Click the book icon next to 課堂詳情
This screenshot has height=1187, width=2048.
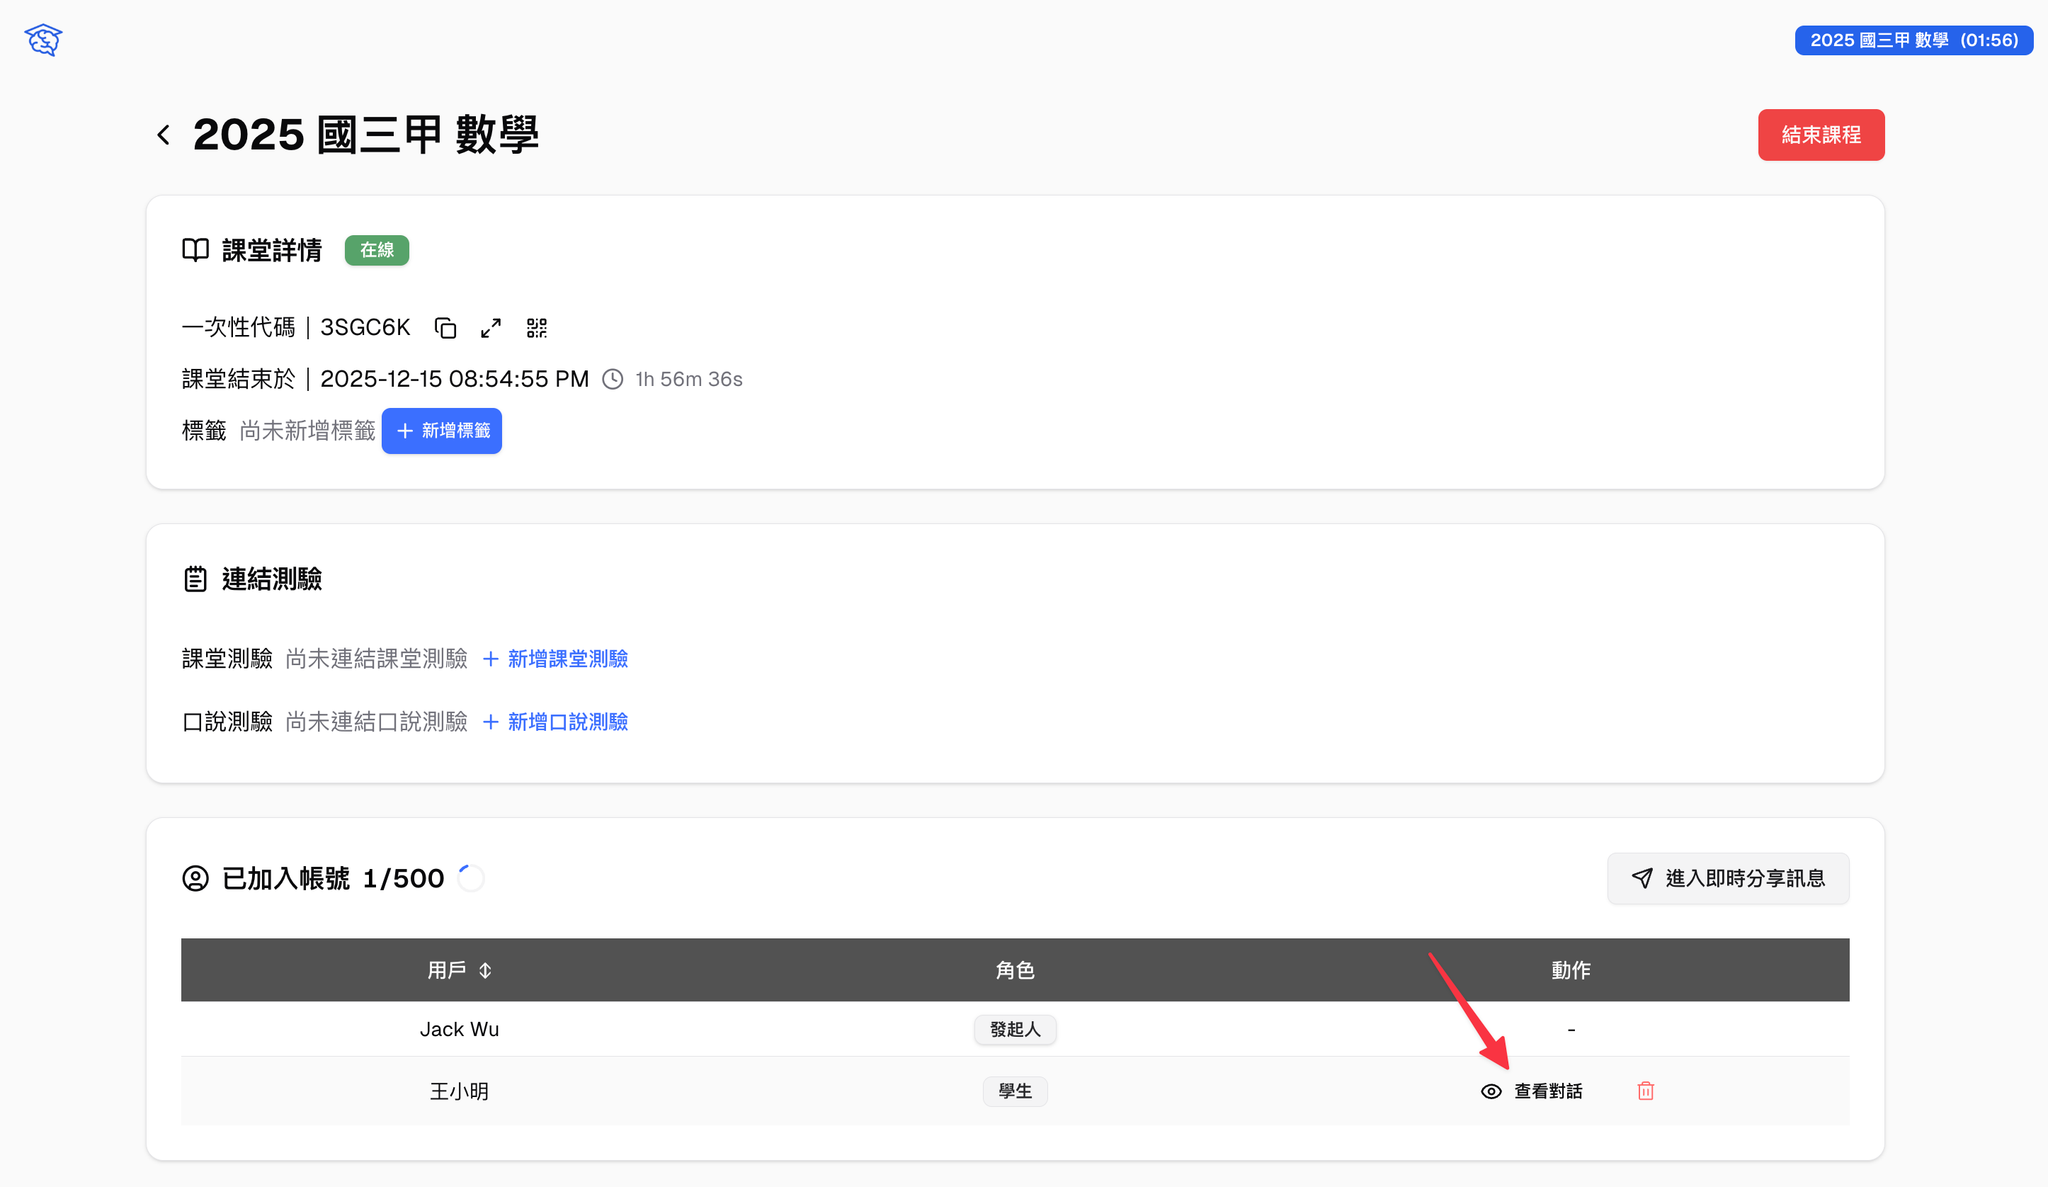[x=195, y=250]
